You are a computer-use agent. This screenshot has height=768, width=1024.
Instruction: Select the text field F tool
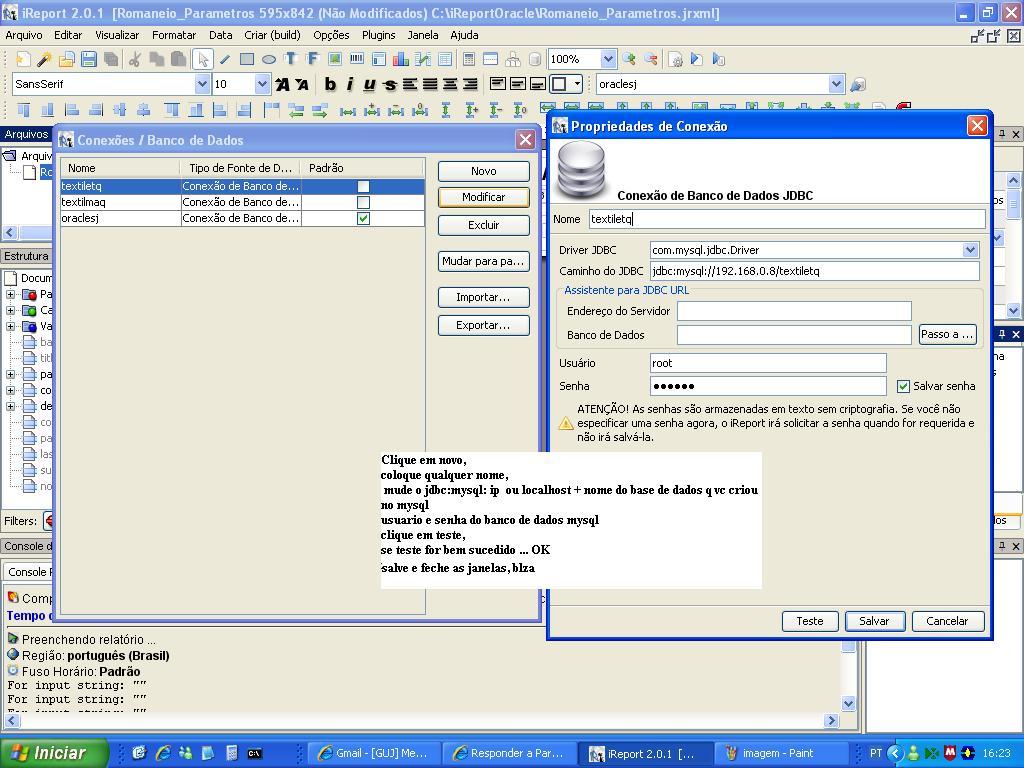point(313,59)
